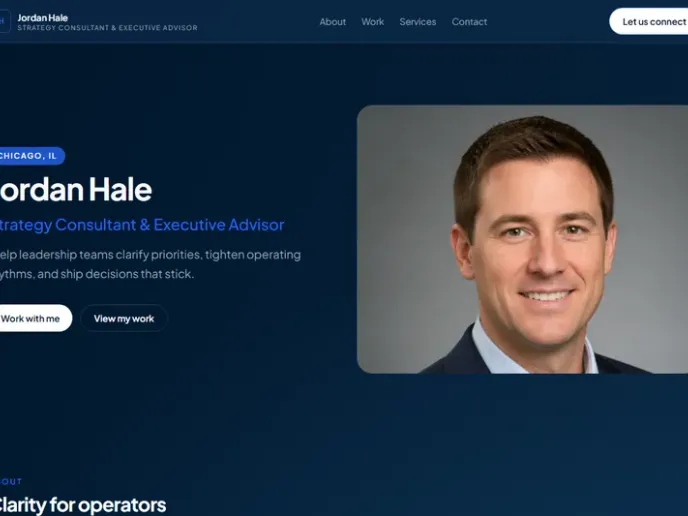Click the Work with me button
The height and width of the screenshot is (516, 688).
(x=35, y=318)
